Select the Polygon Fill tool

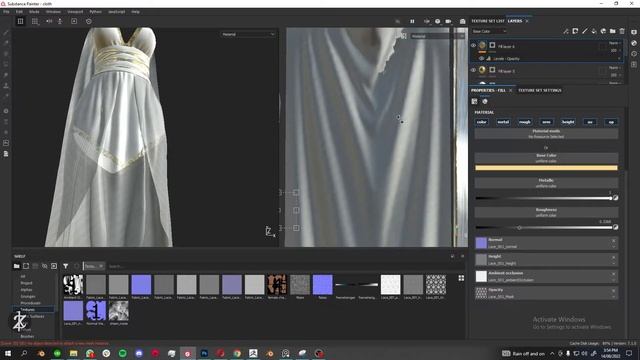click(x=6, y=64)
